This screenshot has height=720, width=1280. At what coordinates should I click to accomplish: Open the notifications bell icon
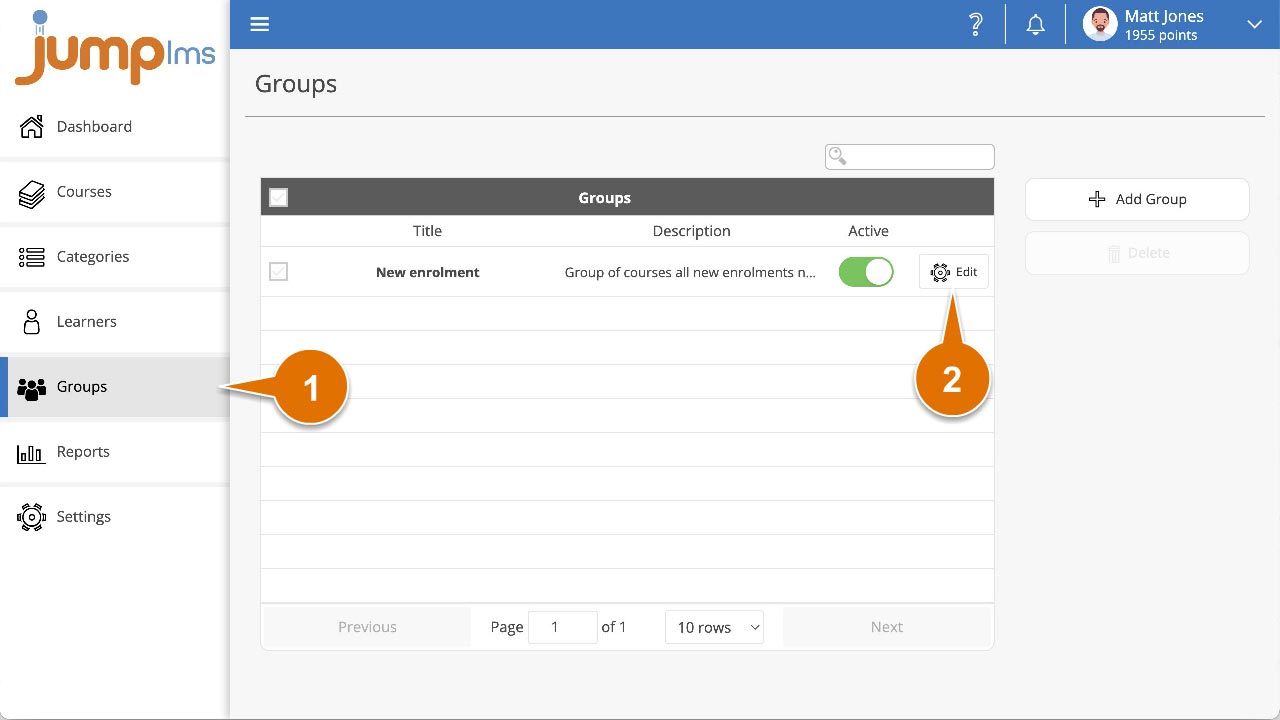pyautogui.click(x=1036, y=25)
